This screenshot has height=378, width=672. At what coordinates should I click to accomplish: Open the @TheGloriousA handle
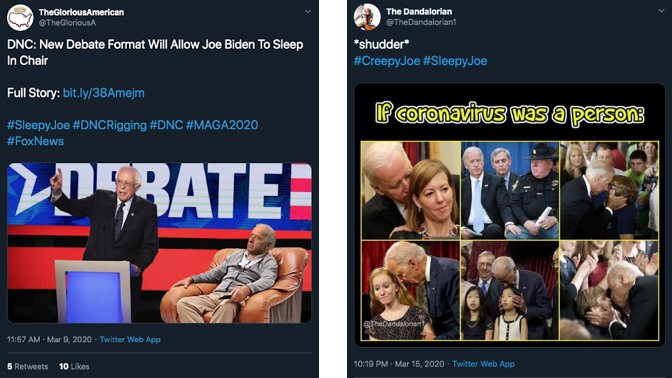pyautogui.click(x=67, y=23)
